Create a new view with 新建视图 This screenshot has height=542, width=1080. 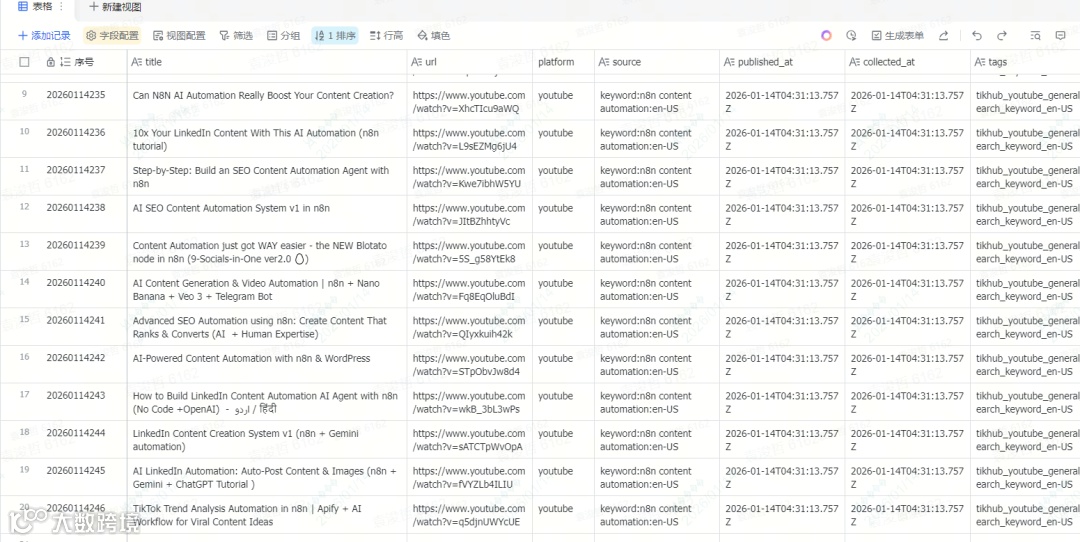(115, 7)
